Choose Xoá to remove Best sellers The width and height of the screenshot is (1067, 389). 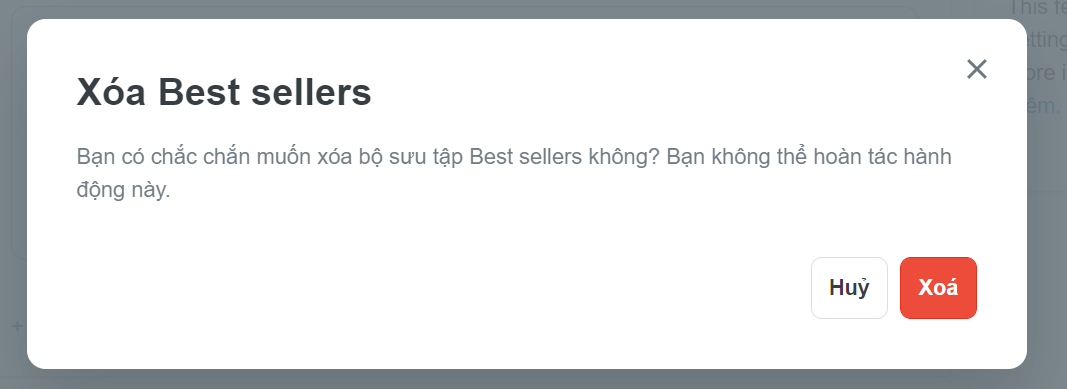click(938, 288)
